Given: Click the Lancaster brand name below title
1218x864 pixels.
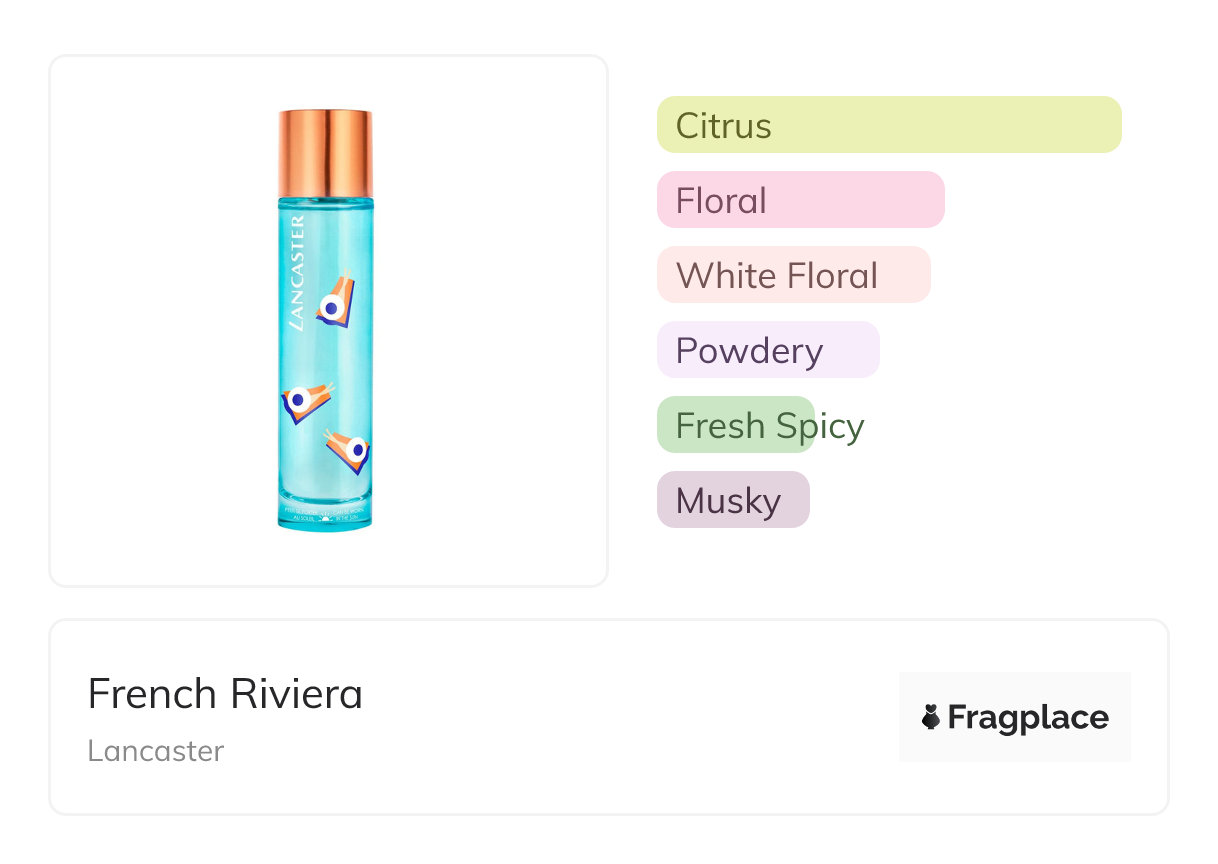Looking at the screenshot, I should tap(155, 751).
